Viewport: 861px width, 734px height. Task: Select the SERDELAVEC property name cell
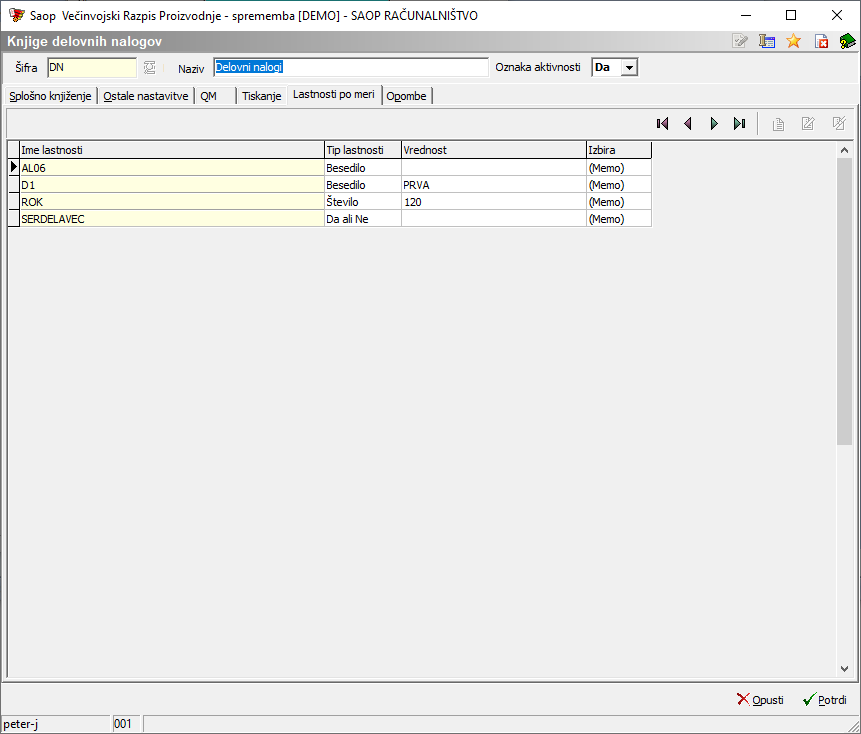point(172,219)
